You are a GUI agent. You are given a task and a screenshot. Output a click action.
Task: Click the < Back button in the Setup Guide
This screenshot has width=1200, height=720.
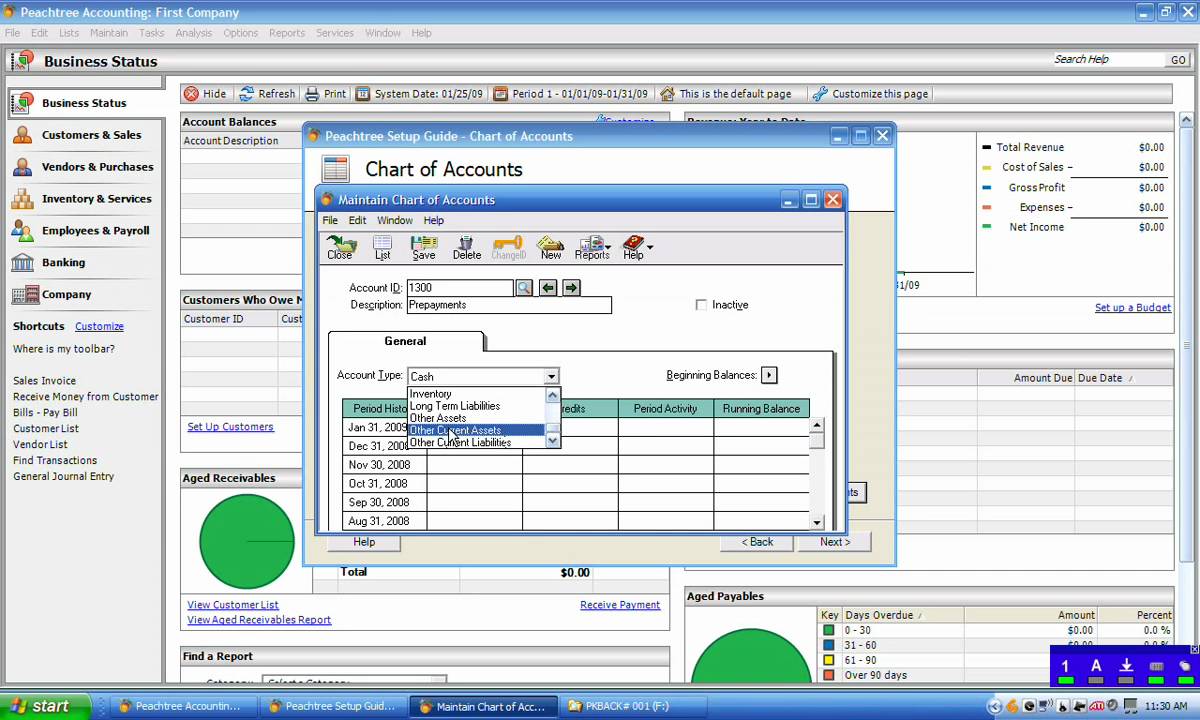[x=757, y=542]
